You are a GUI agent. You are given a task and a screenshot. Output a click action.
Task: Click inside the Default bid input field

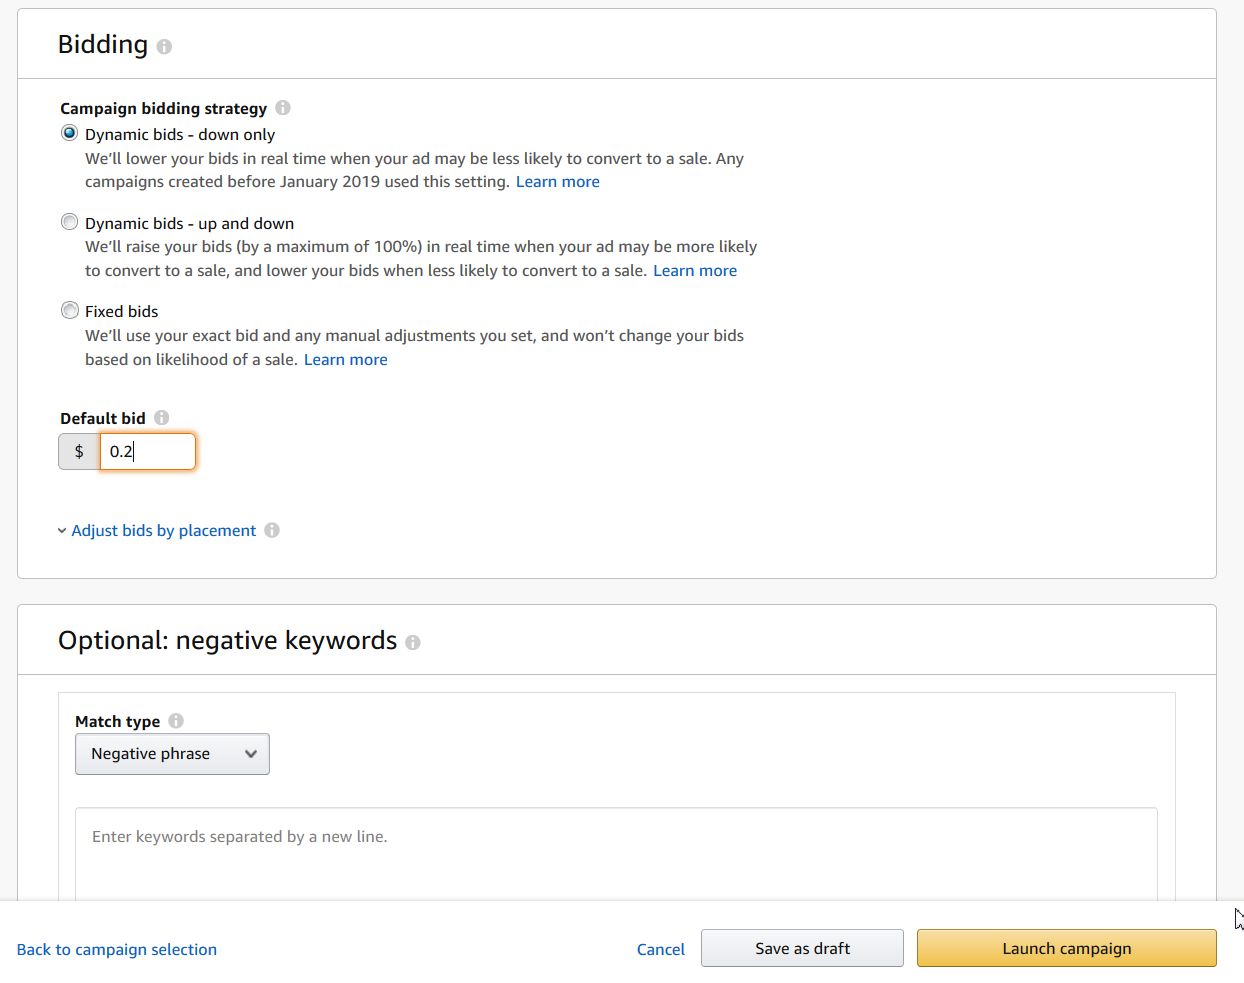147,452
